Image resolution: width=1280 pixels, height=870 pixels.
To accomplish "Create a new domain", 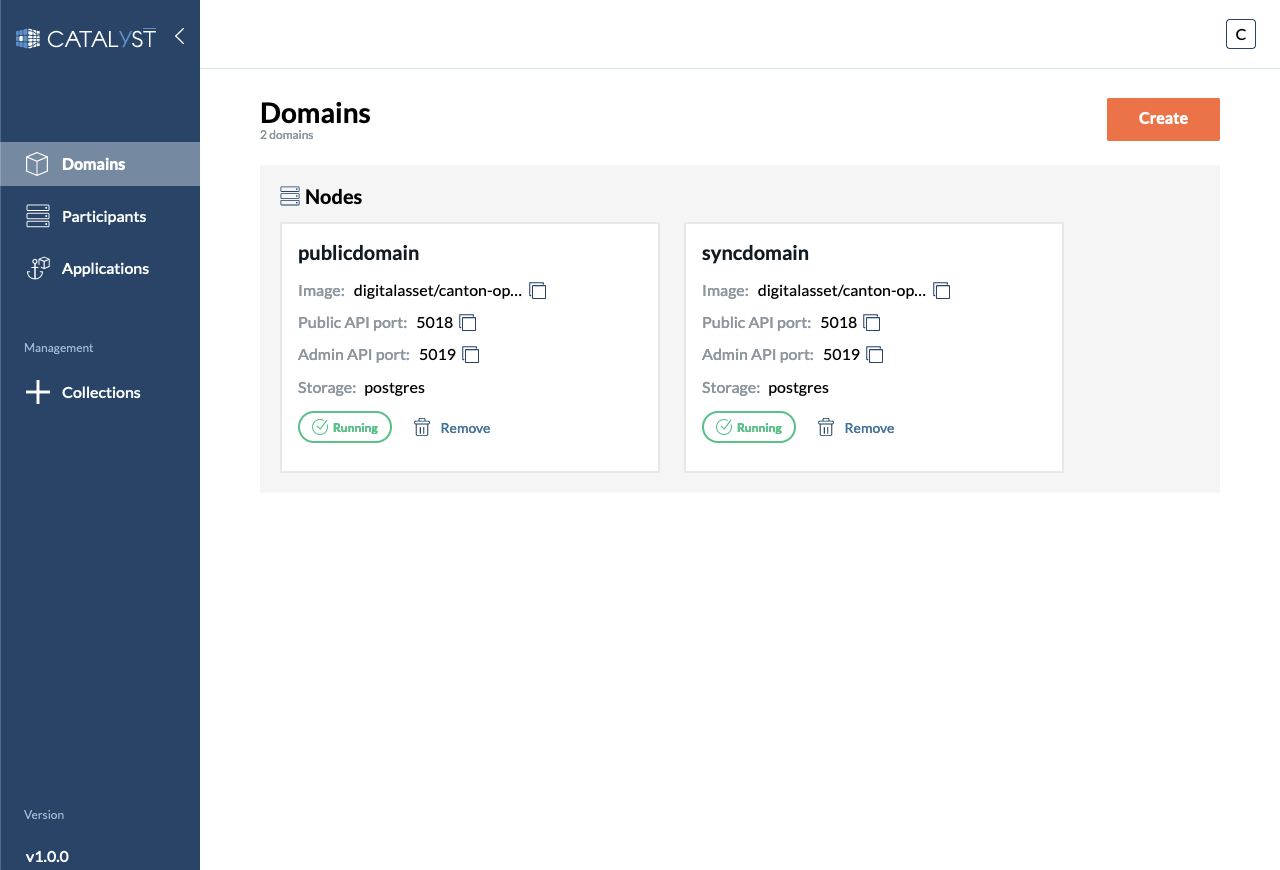I will [1163, 119].
